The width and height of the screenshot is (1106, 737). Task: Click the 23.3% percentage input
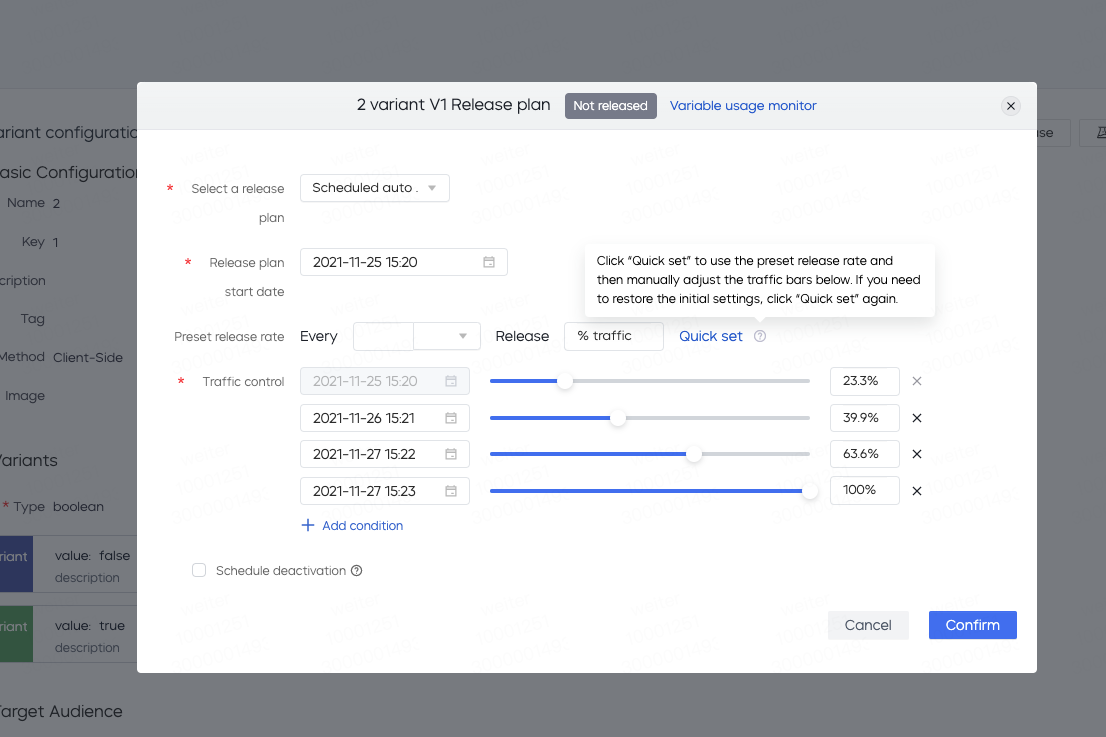coord(865,381)
